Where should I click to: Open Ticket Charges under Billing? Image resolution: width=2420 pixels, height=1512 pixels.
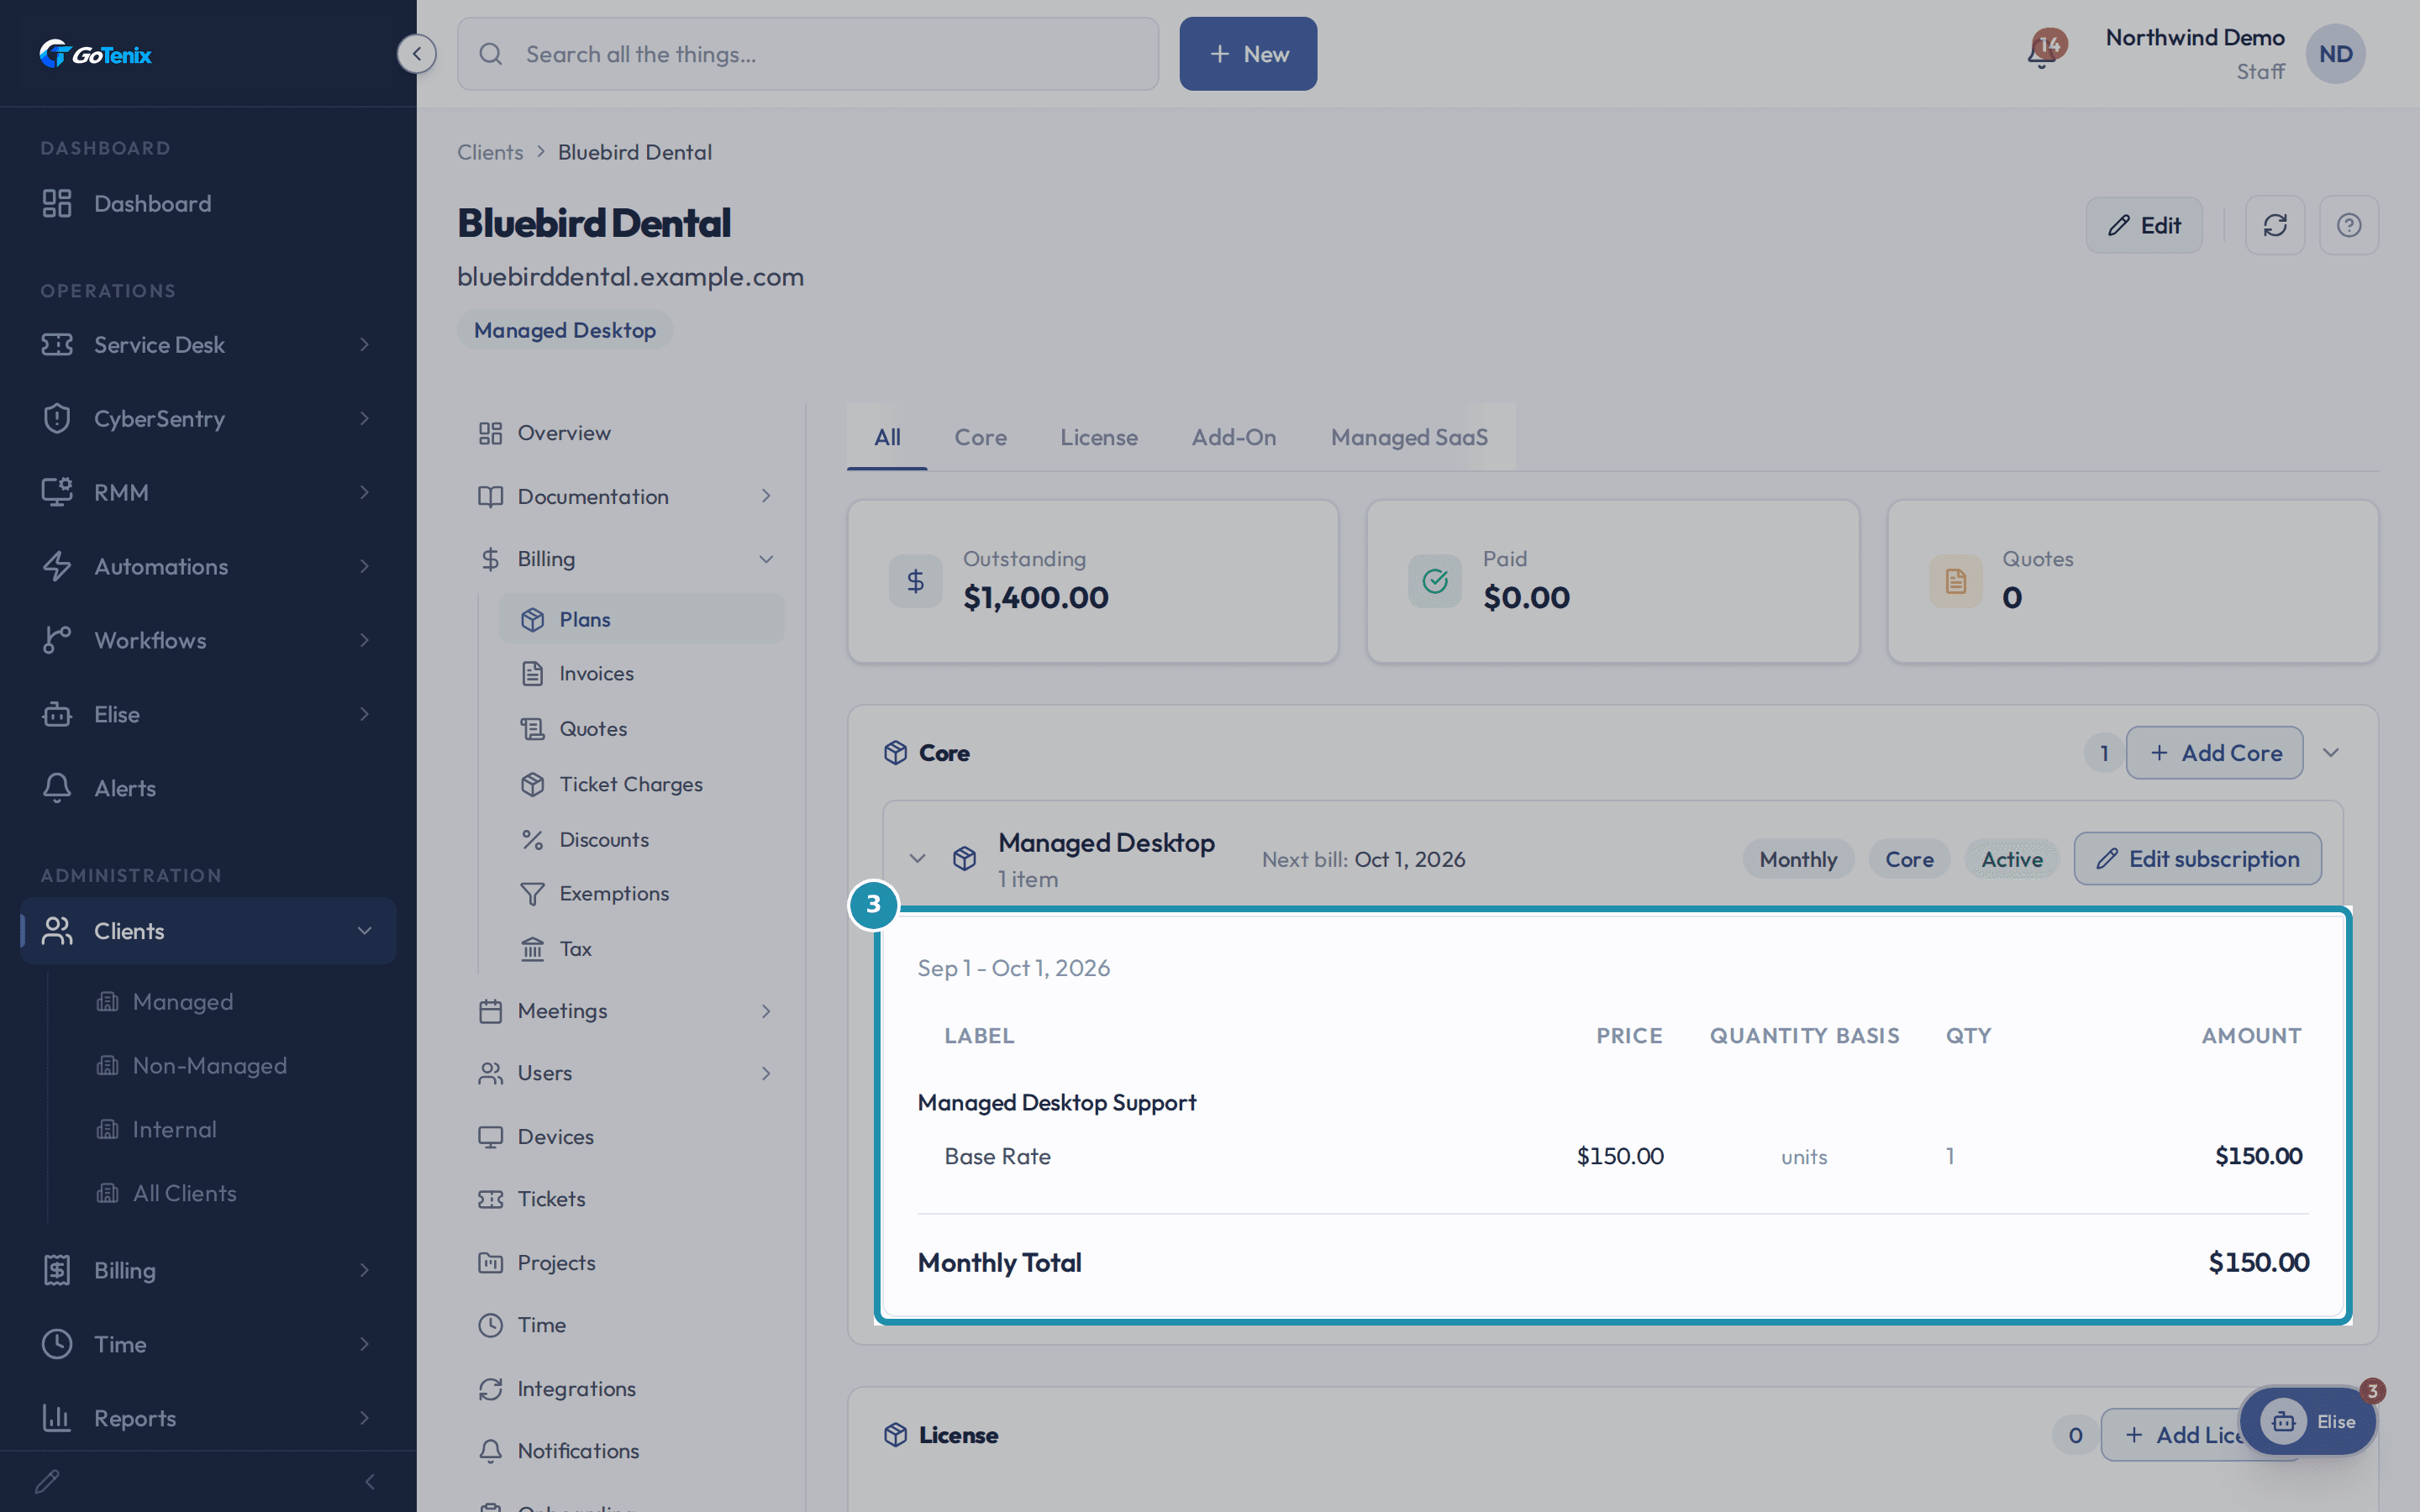[x=641, y=785]
